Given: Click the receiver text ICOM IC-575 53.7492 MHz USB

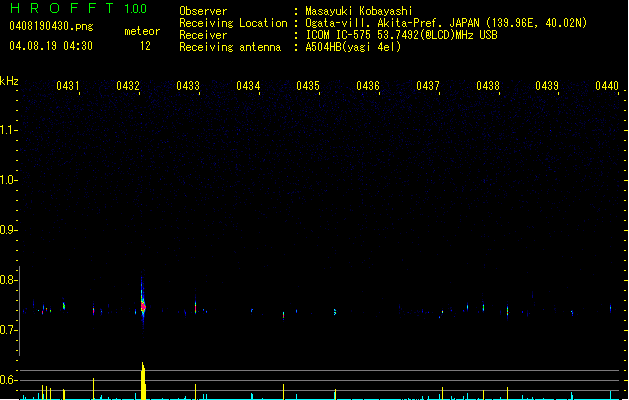Looking at the screenshot, I should tap(401, 35).
